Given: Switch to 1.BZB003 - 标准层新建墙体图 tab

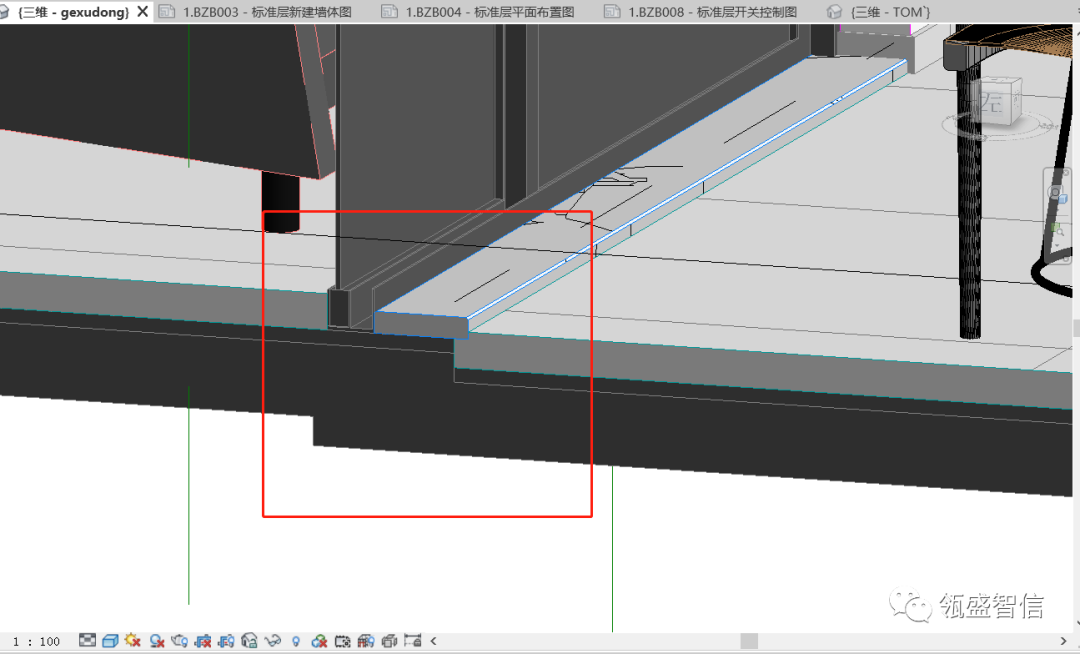Looking at the screenshot, I should click(266, 12).
